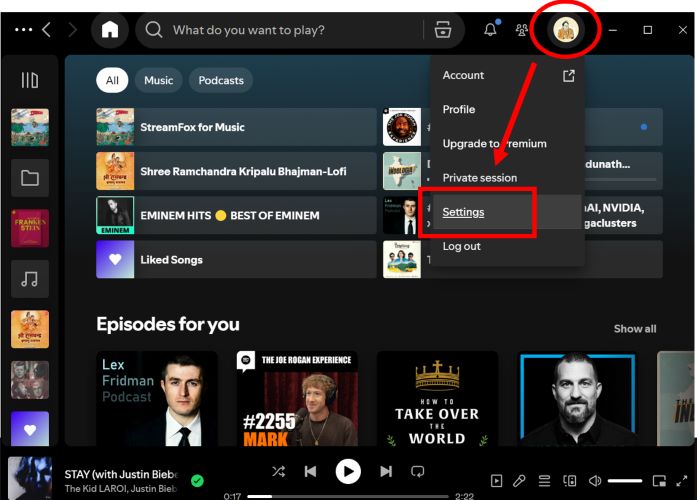
Task: Select the Podcasts filter chip
Action: click(221, 80)
